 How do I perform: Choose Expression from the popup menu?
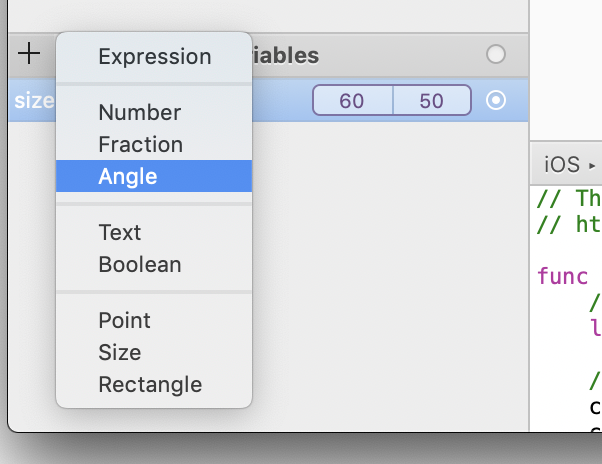[154, 57]
